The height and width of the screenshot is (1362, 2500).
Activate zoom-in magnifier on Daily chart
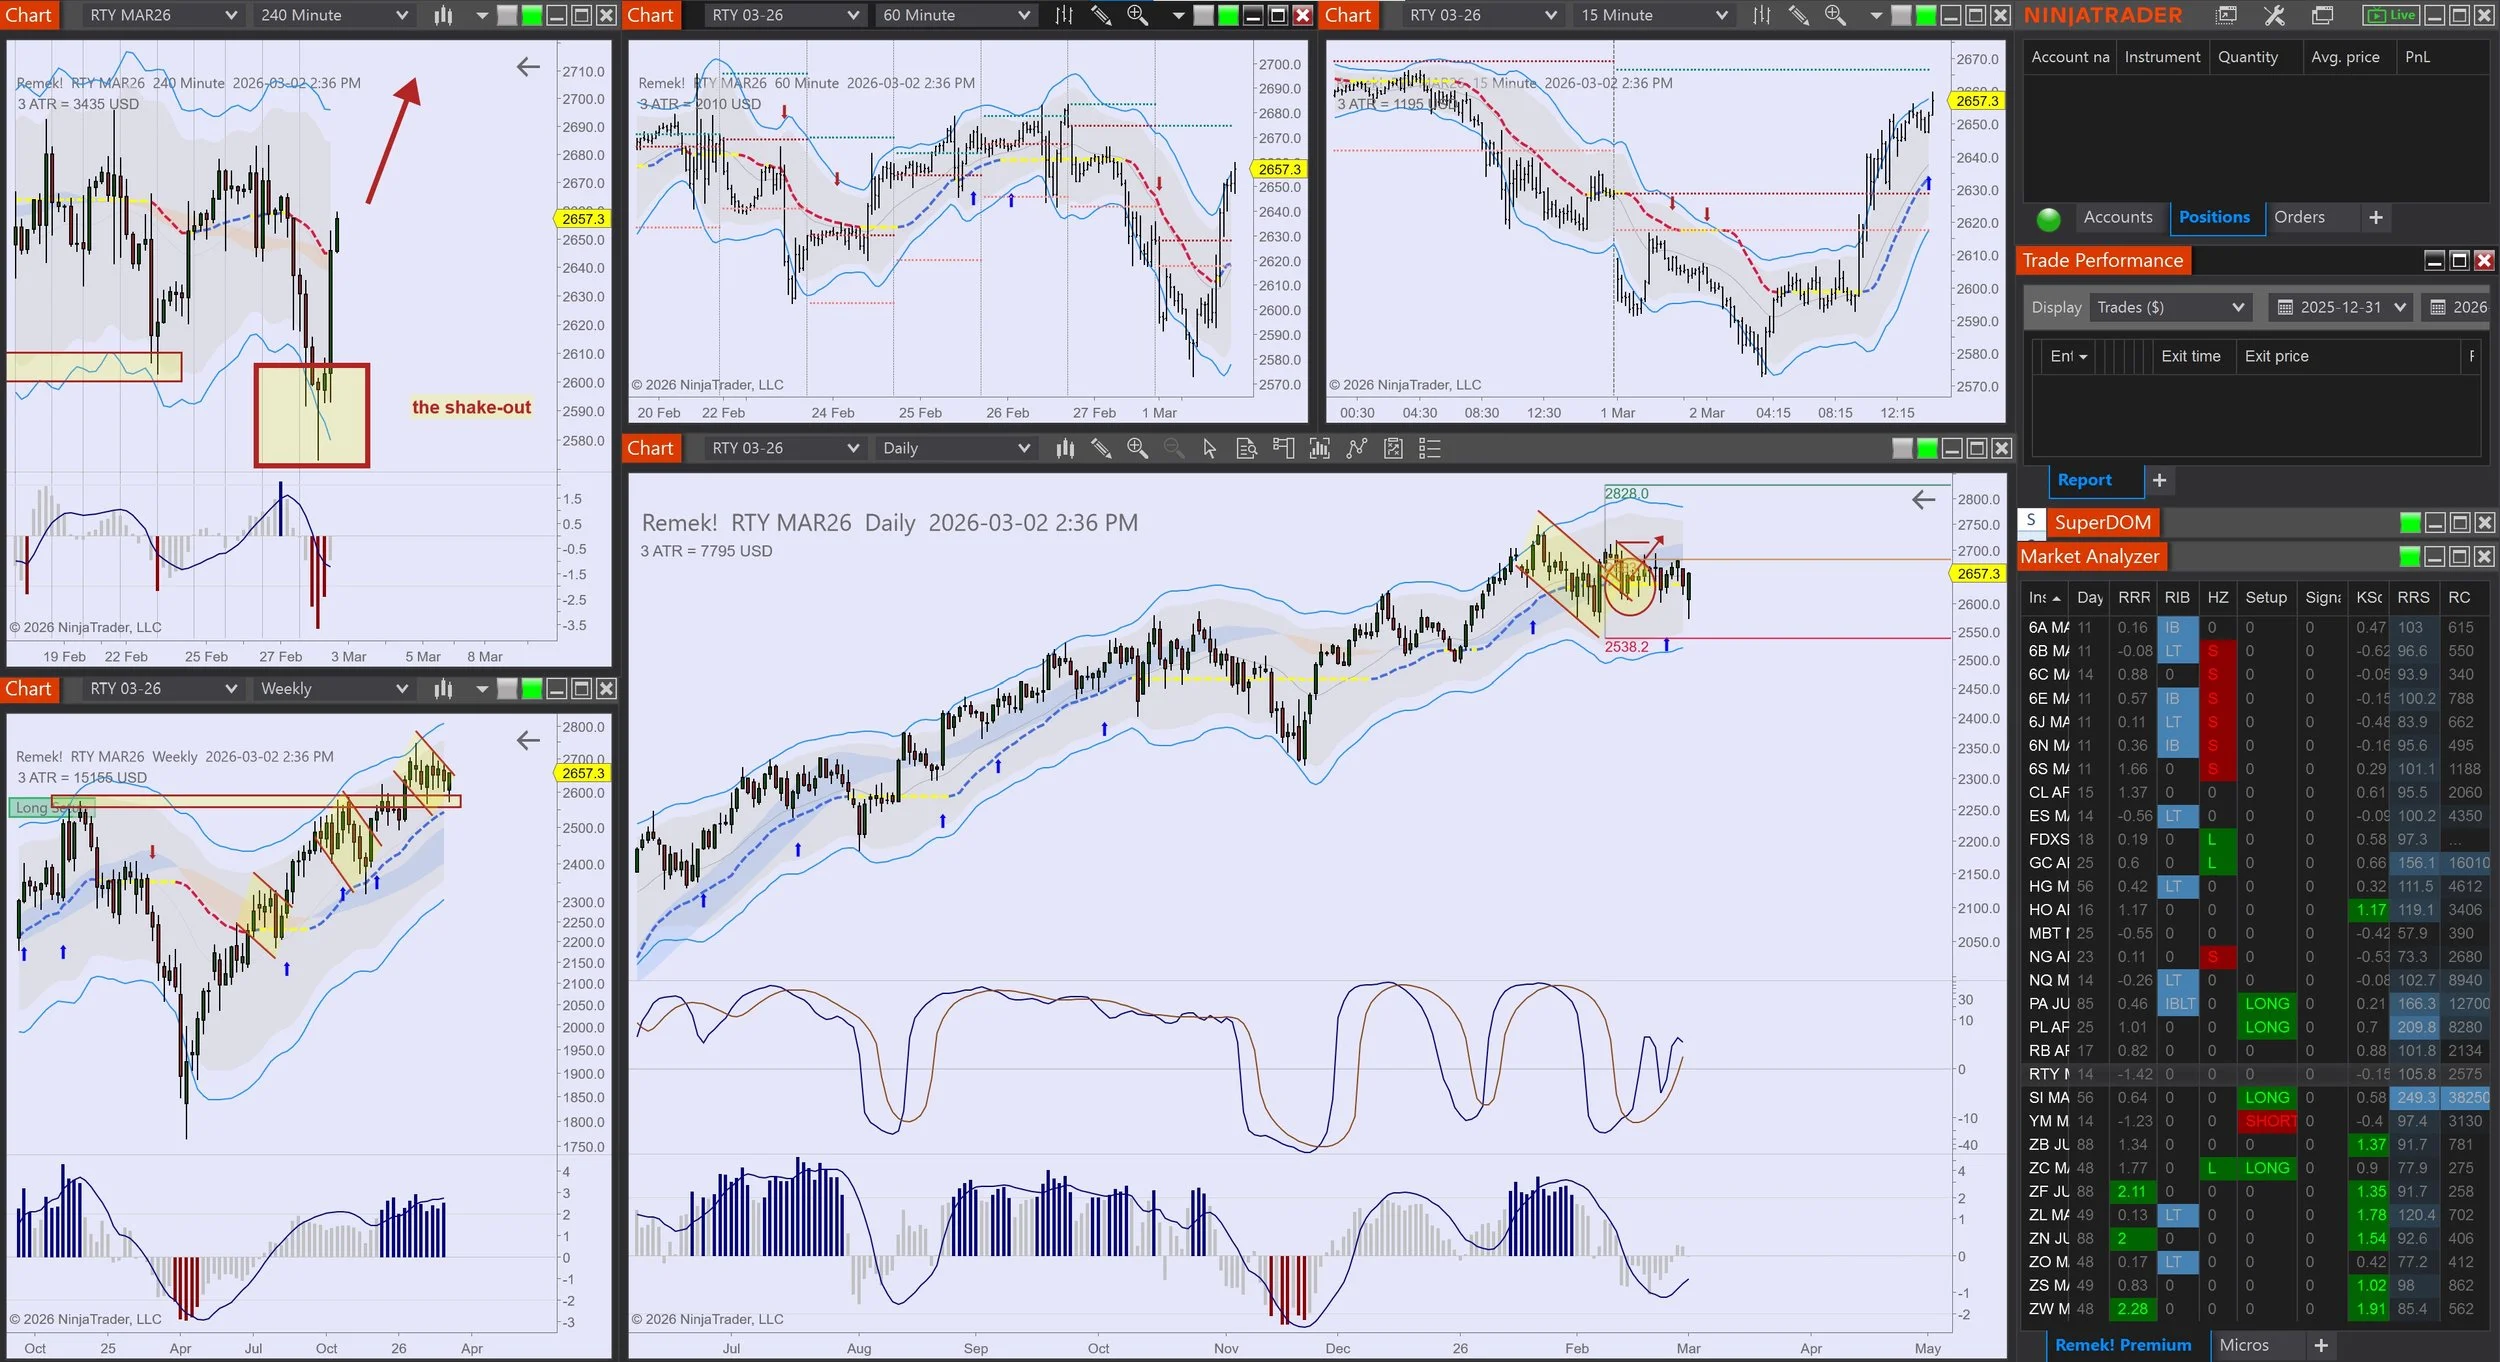tap(1137, 449)
